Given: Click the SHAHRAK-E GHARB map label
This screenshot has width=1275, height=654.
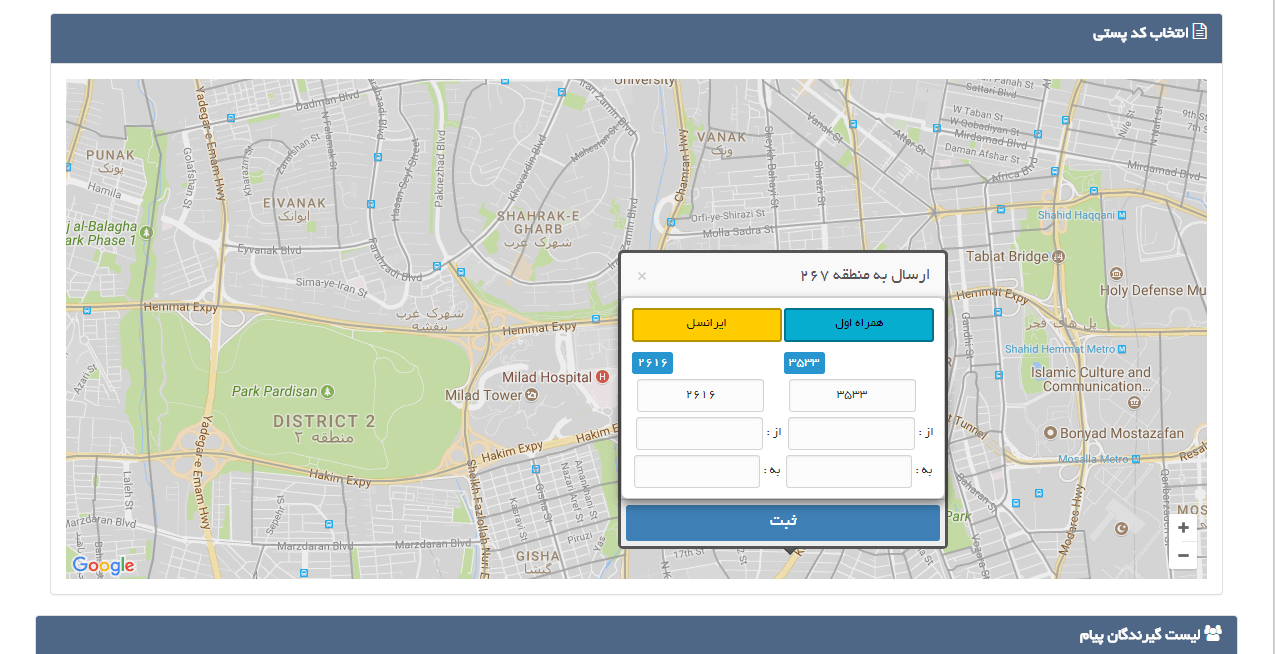Looking at the screenshot, I should pyautogui.click(x=538, y=222).
